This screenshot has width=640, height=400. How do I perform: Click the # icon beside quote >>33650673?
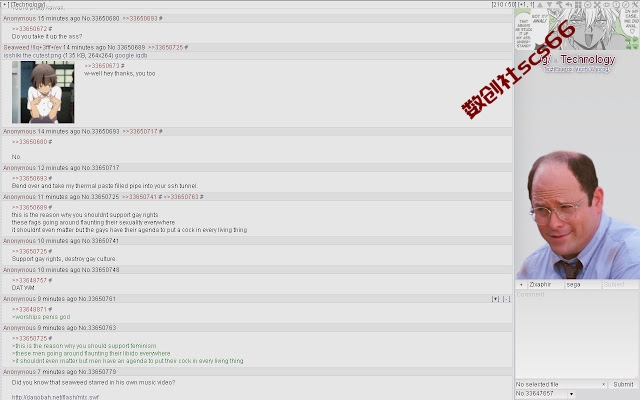(122, 66)
